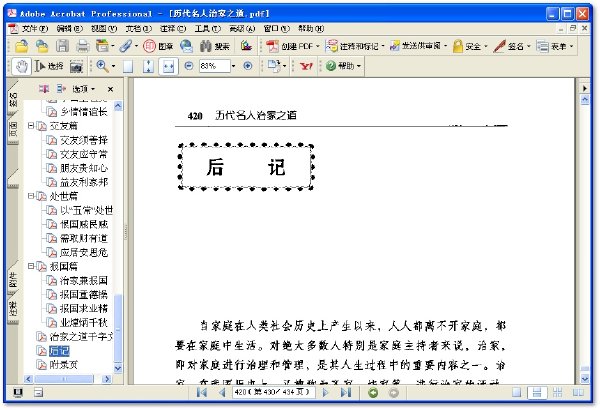Click the Yahoo Y! toolbar icon

click(306, 66)
